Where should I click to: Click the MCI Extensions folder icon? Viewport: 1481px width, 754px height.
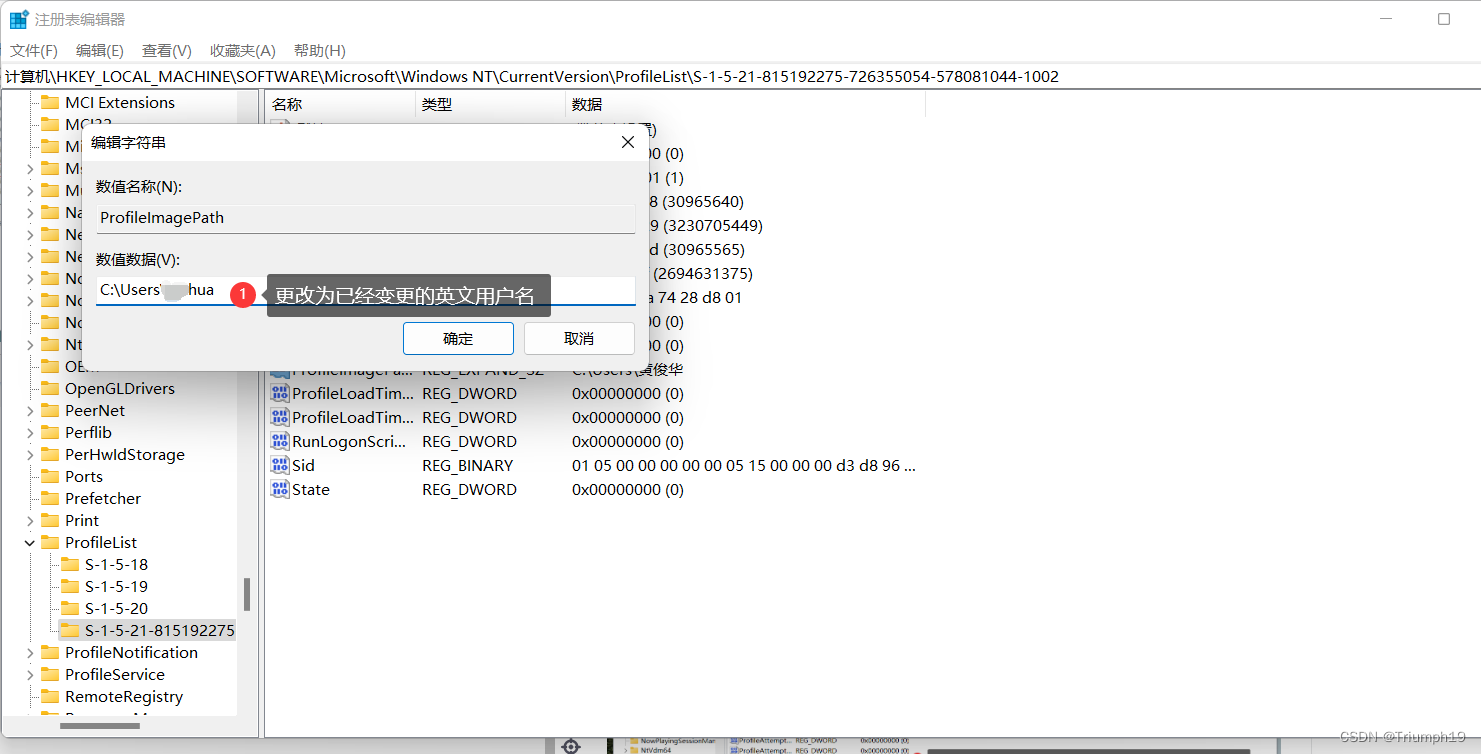(50, 103)
